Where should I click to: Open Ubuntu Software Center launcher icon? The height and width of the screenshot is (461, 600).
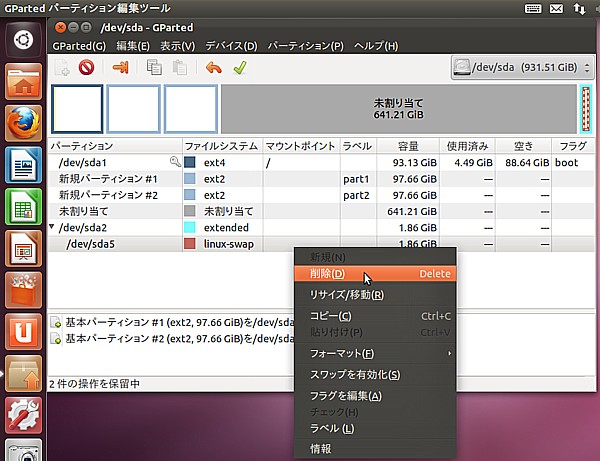pos(23,290)
